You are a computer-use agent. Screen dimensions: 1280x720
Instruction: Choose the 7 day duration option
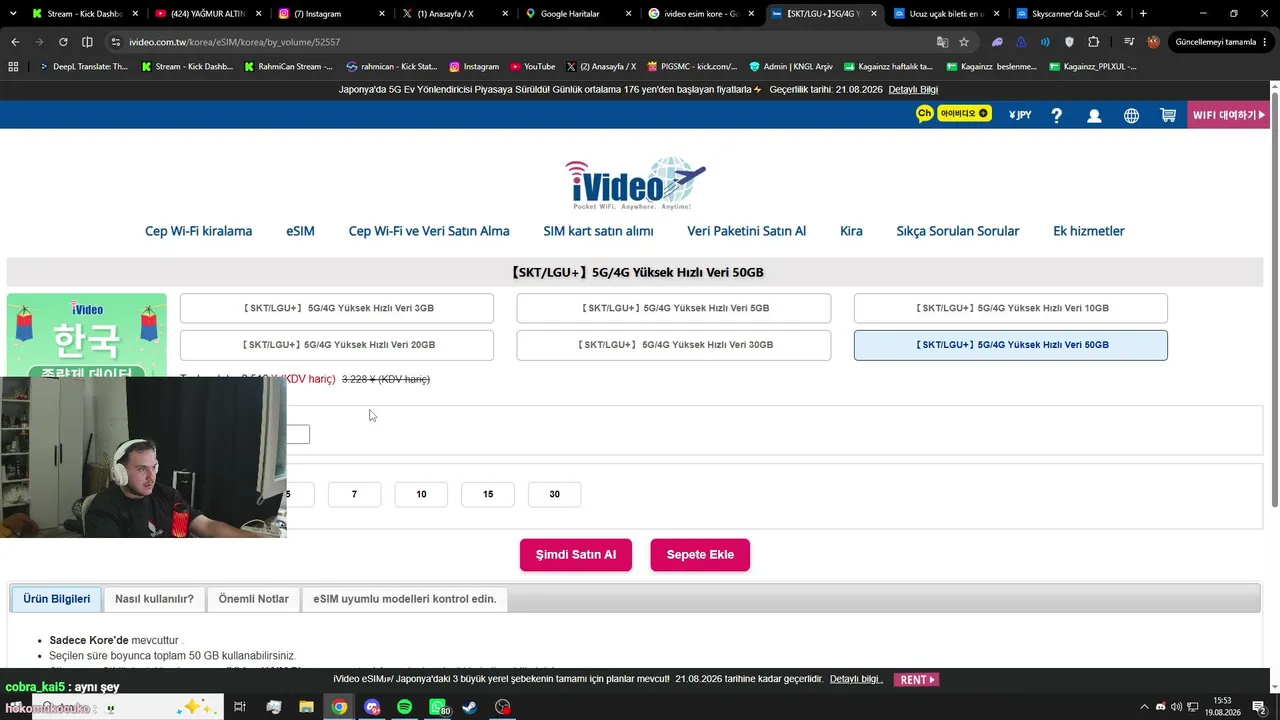coord(354,494)
